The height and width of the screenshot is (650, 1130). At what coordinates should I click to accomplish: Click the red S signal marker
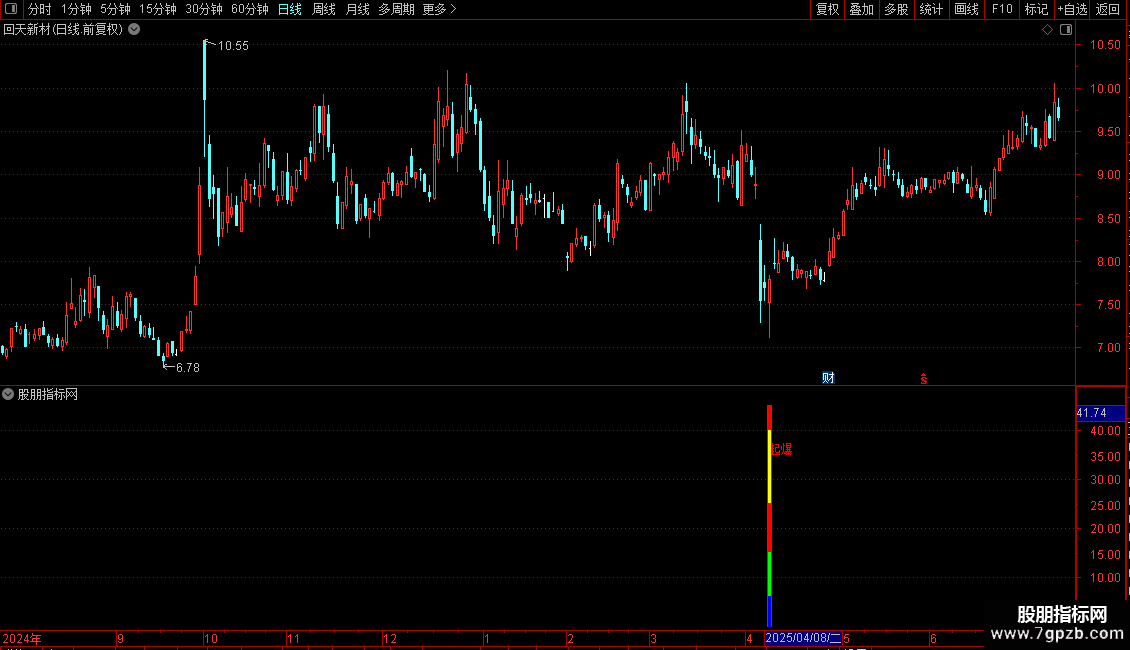923,379
